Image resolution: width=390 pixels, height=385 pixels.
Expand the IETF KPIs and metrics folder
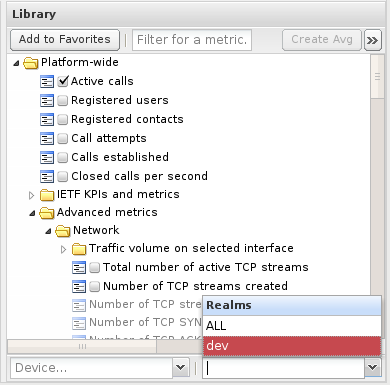[x=31, y=195]
